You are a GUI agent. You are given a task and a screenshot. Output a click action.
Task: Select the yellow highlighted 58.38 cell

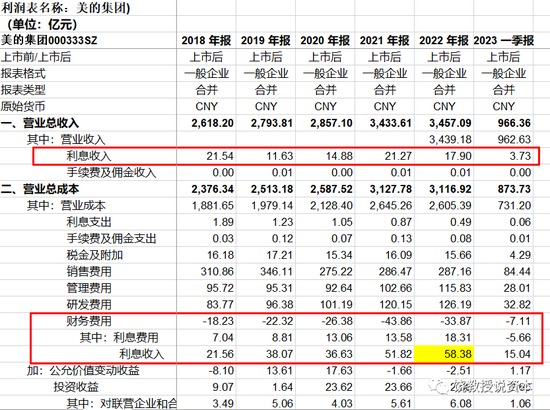[x=444, y=354]
